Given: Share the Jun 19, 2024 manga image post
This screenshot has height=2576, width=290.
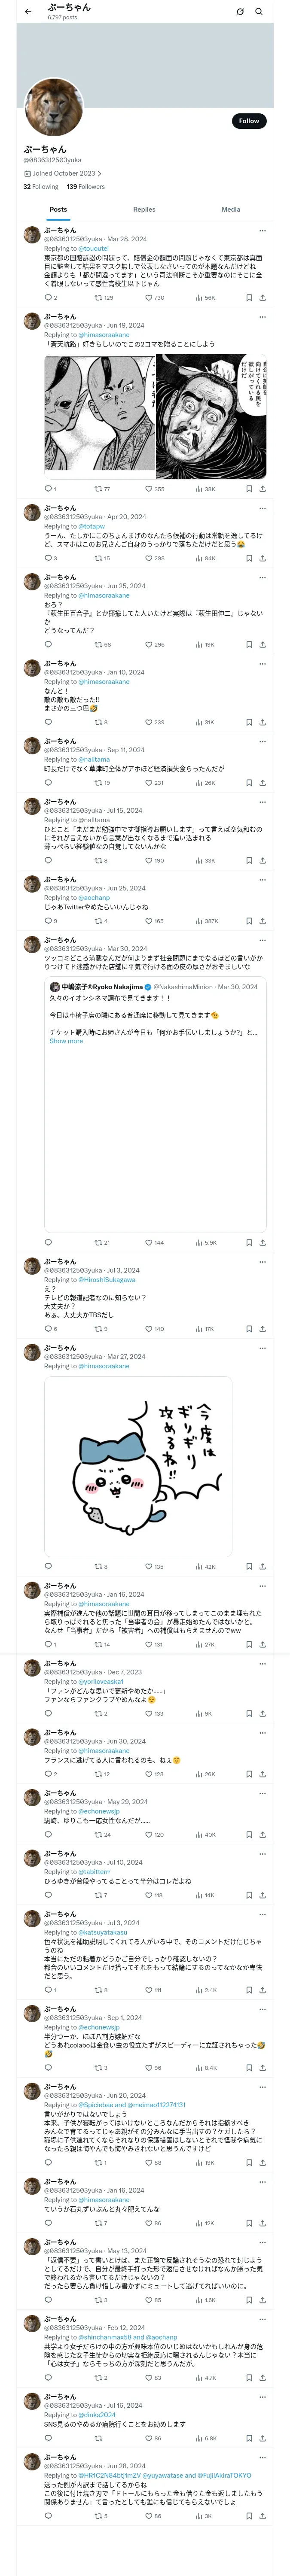Looking at the screenshot, I should pos(262,489).
